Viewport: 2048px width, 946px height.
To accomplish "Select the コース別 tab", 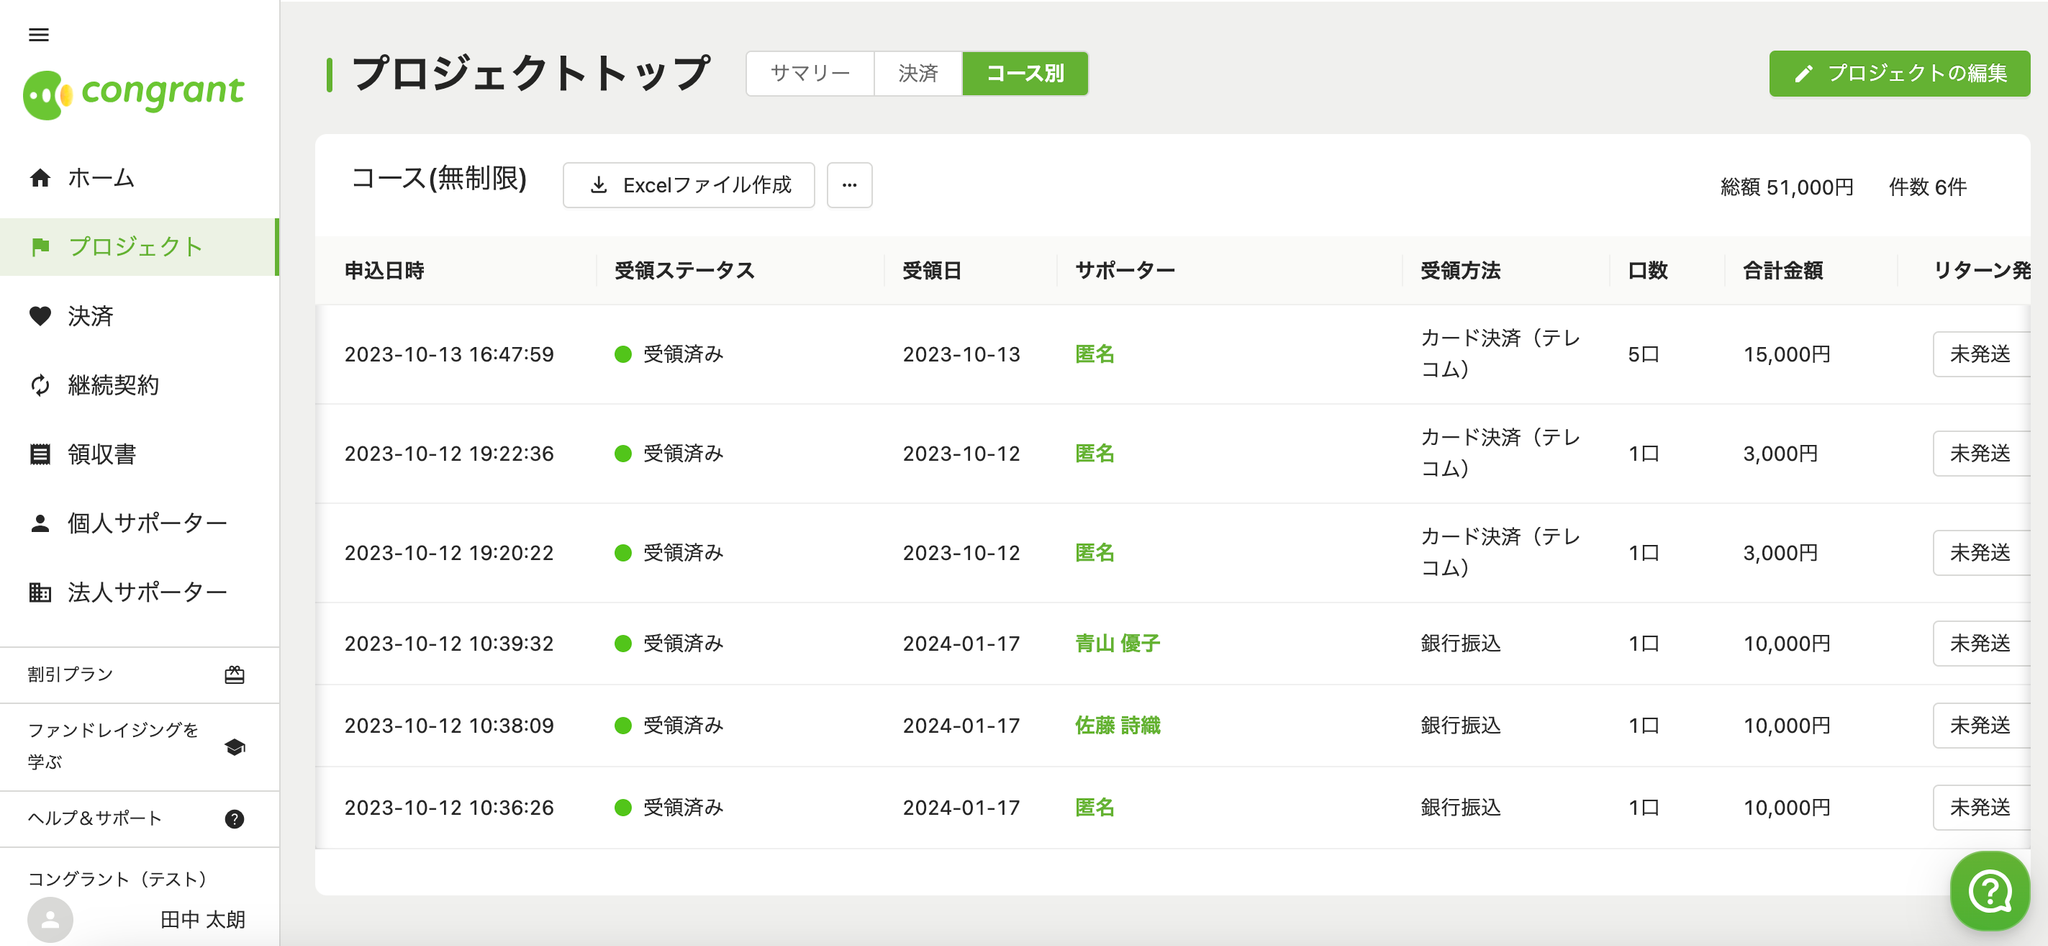I will tap(1025, 74).
